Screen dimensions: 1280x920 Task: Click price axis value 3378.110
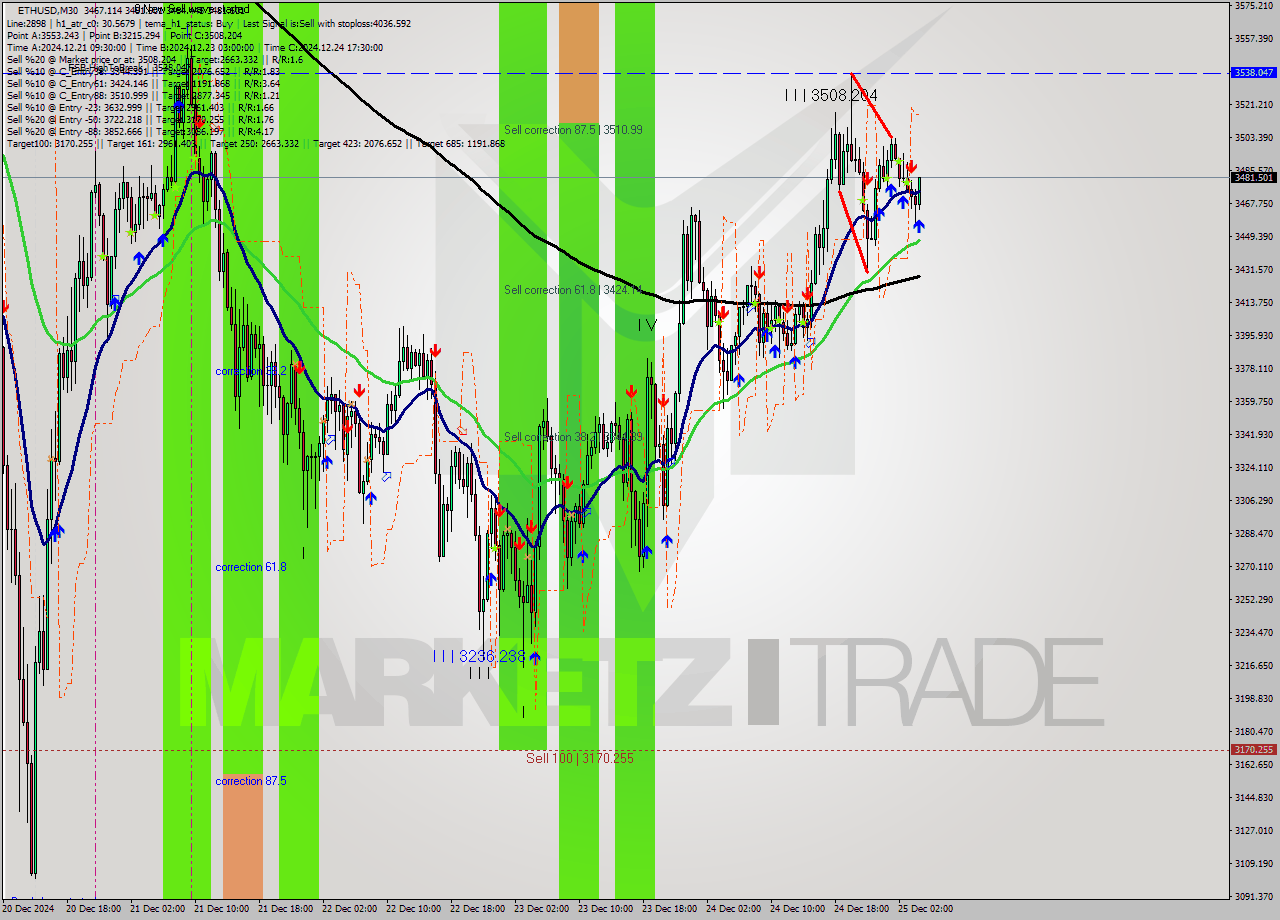coord(1253,369)
